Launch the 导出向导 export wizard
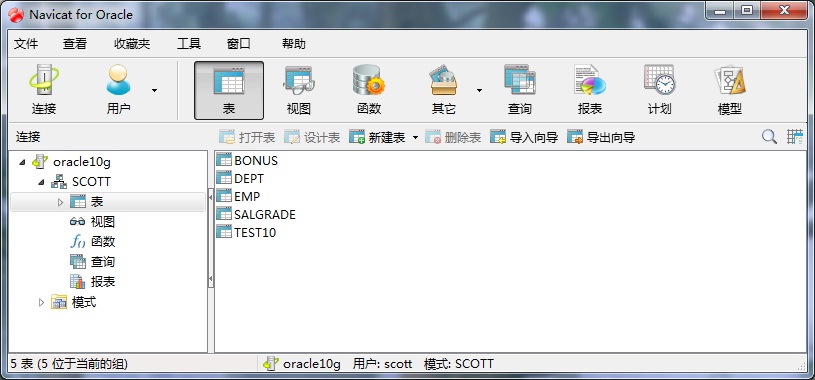 tap(601, 137)
